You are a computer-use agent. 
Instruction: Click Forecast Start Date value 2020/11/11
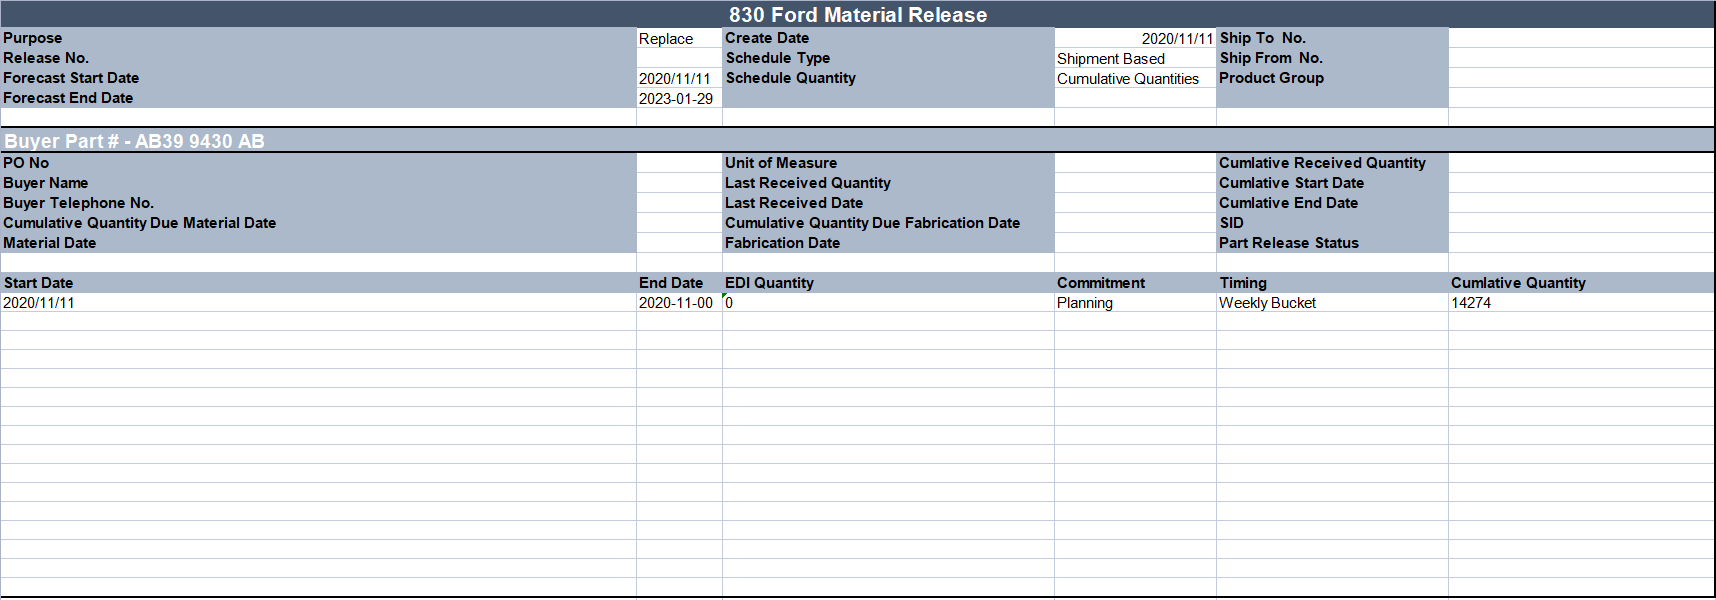679,78
